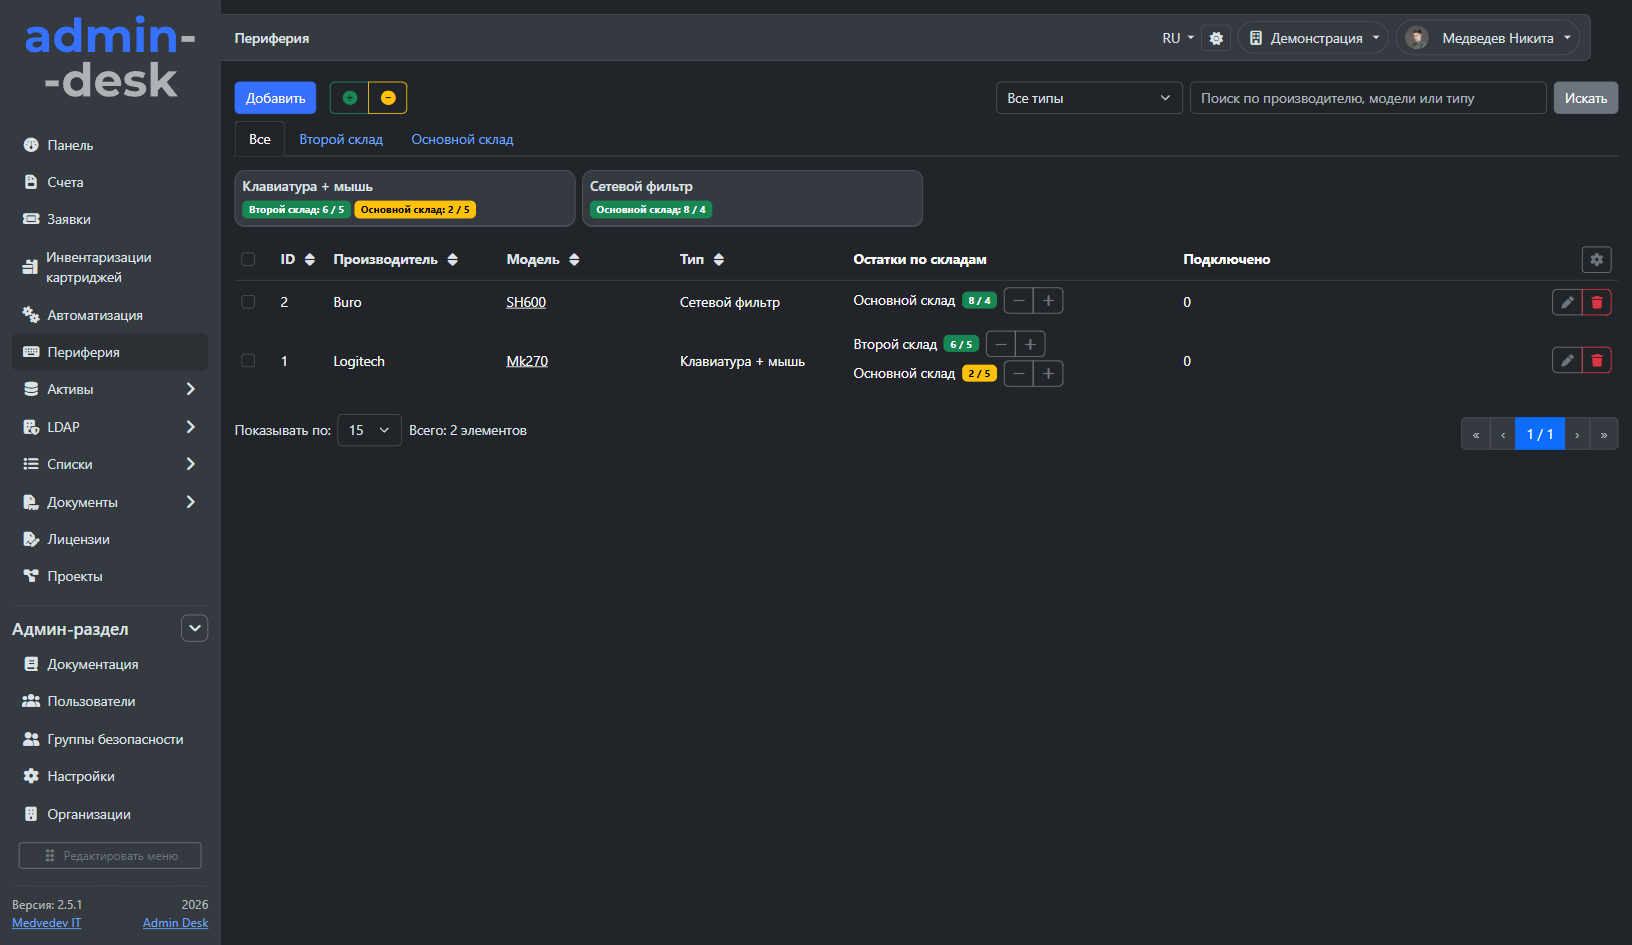Select the Все tab
Screen dimensions: 1632x945
(260, 139)
